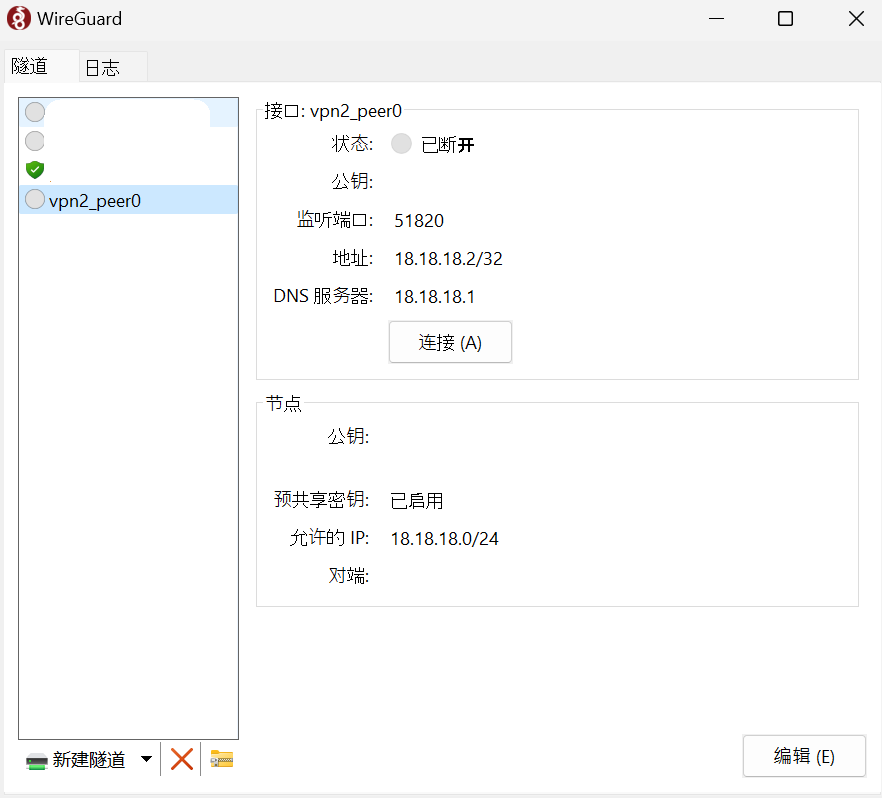Click 新建隧道 to add a tunnel

pyautogui.click(x=75, y=760)
